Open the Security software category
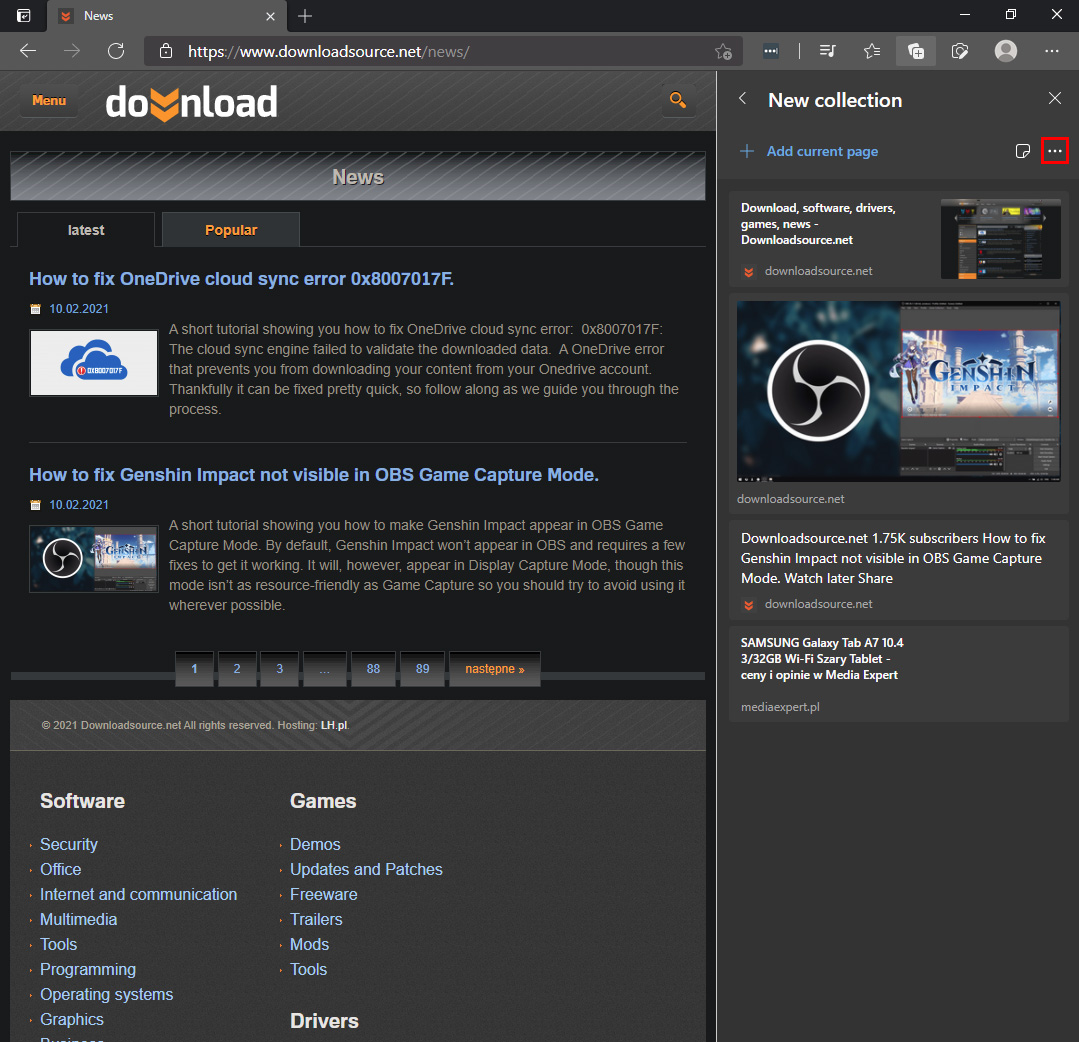 (69, 844)
